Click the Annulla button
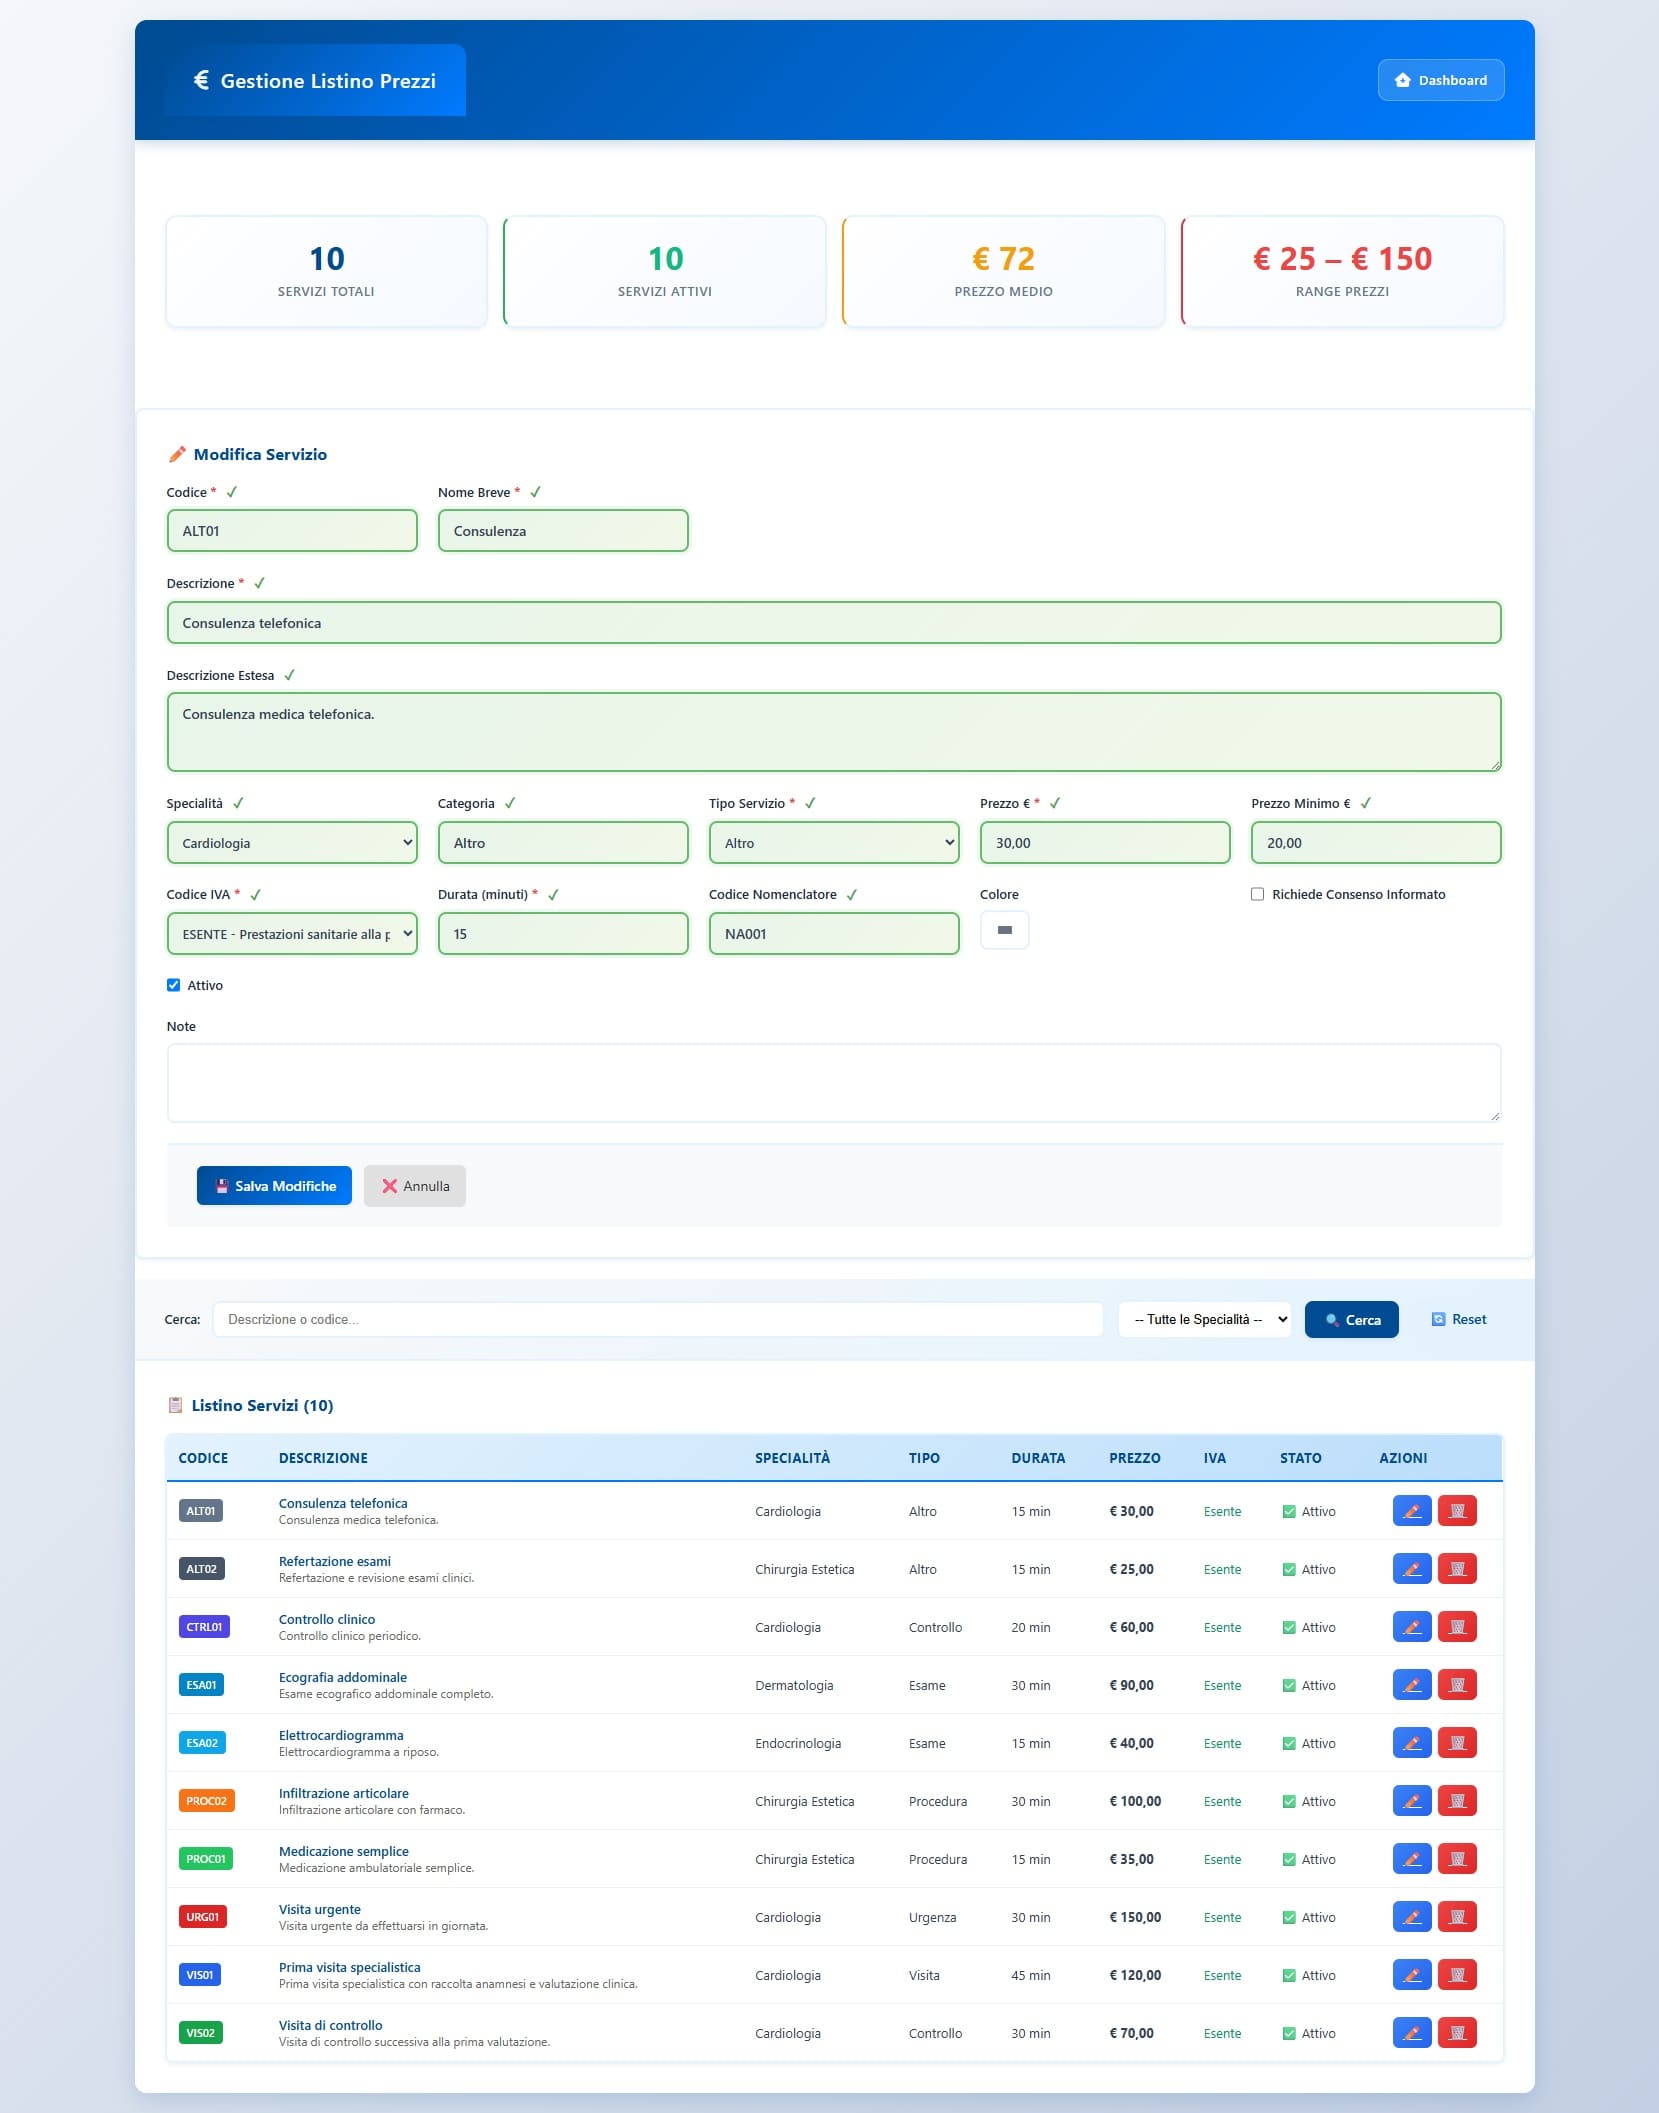Viewport: 1659px width, 2113px height. [x=414, y=1186]
